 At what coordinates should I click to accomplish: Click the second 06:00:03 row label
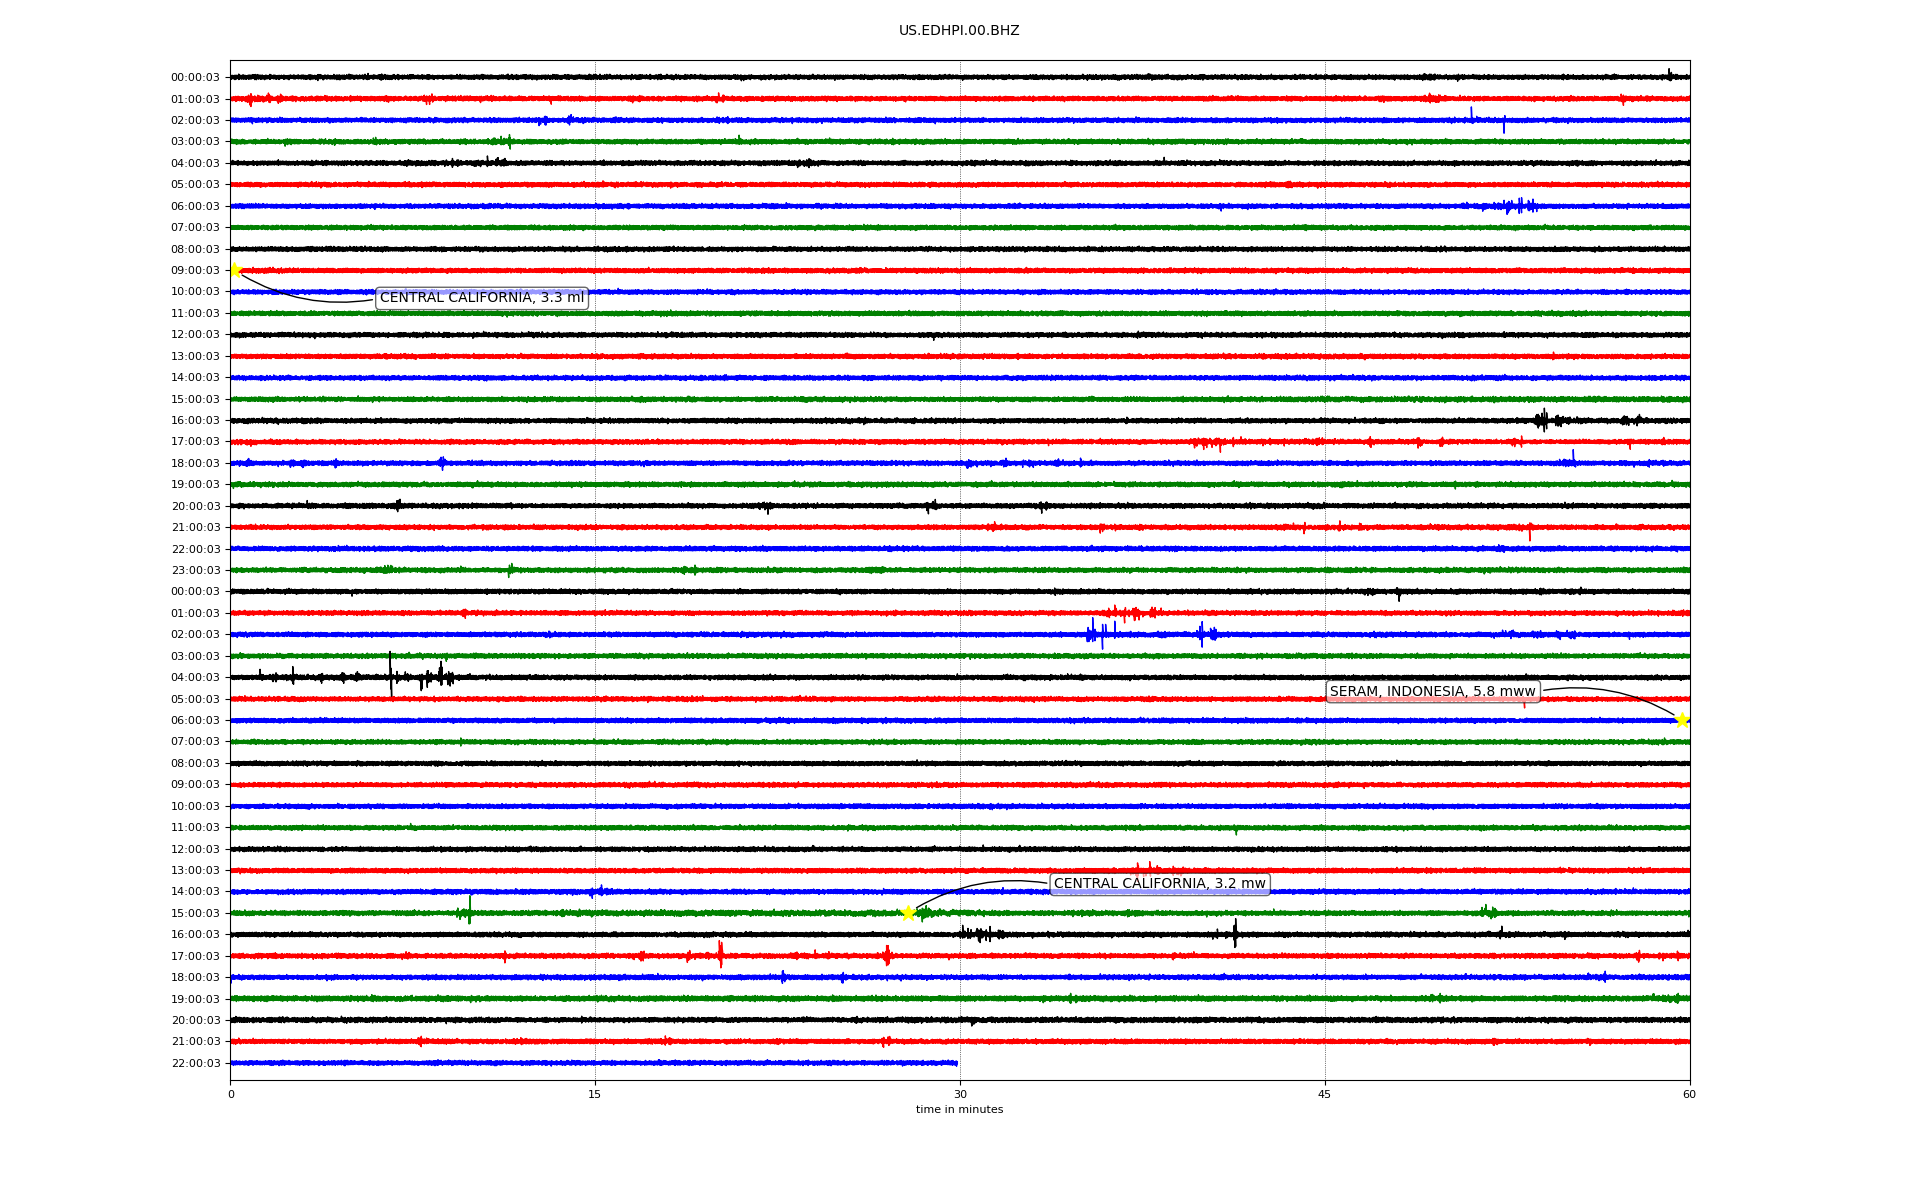(x=195, y=721)
